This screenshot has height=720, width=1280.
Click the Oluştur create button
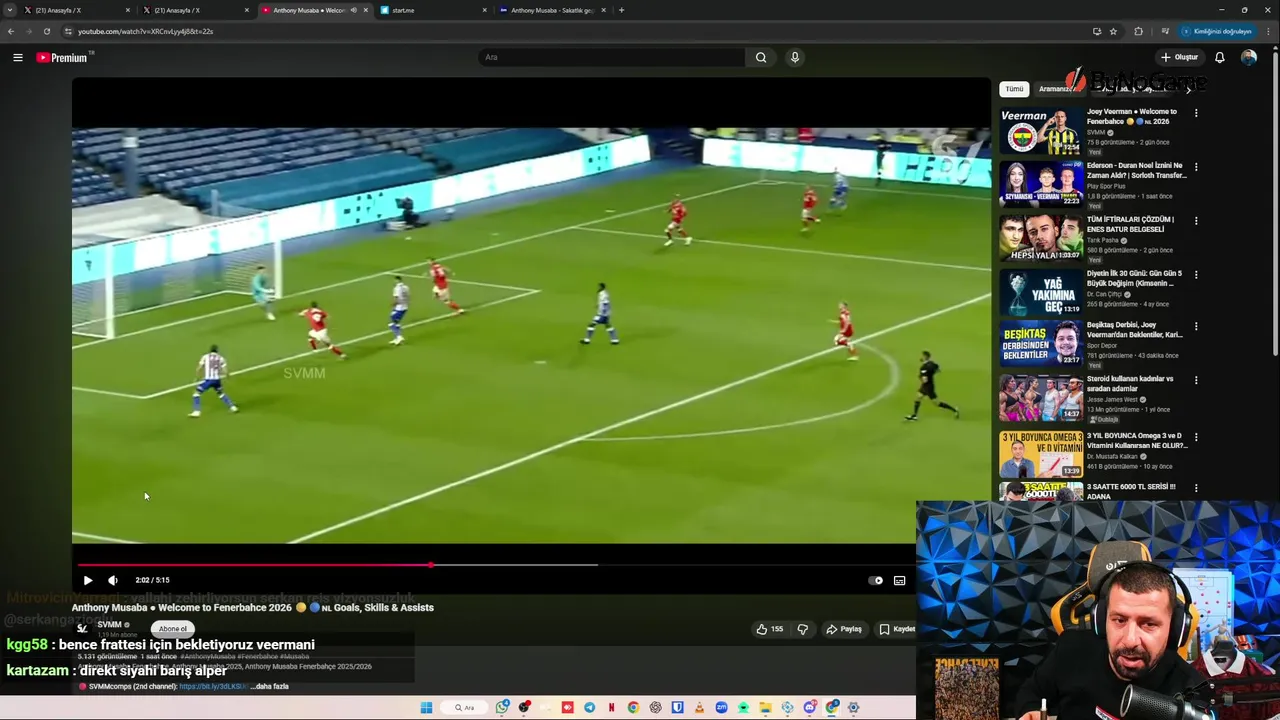(1179, 57)
